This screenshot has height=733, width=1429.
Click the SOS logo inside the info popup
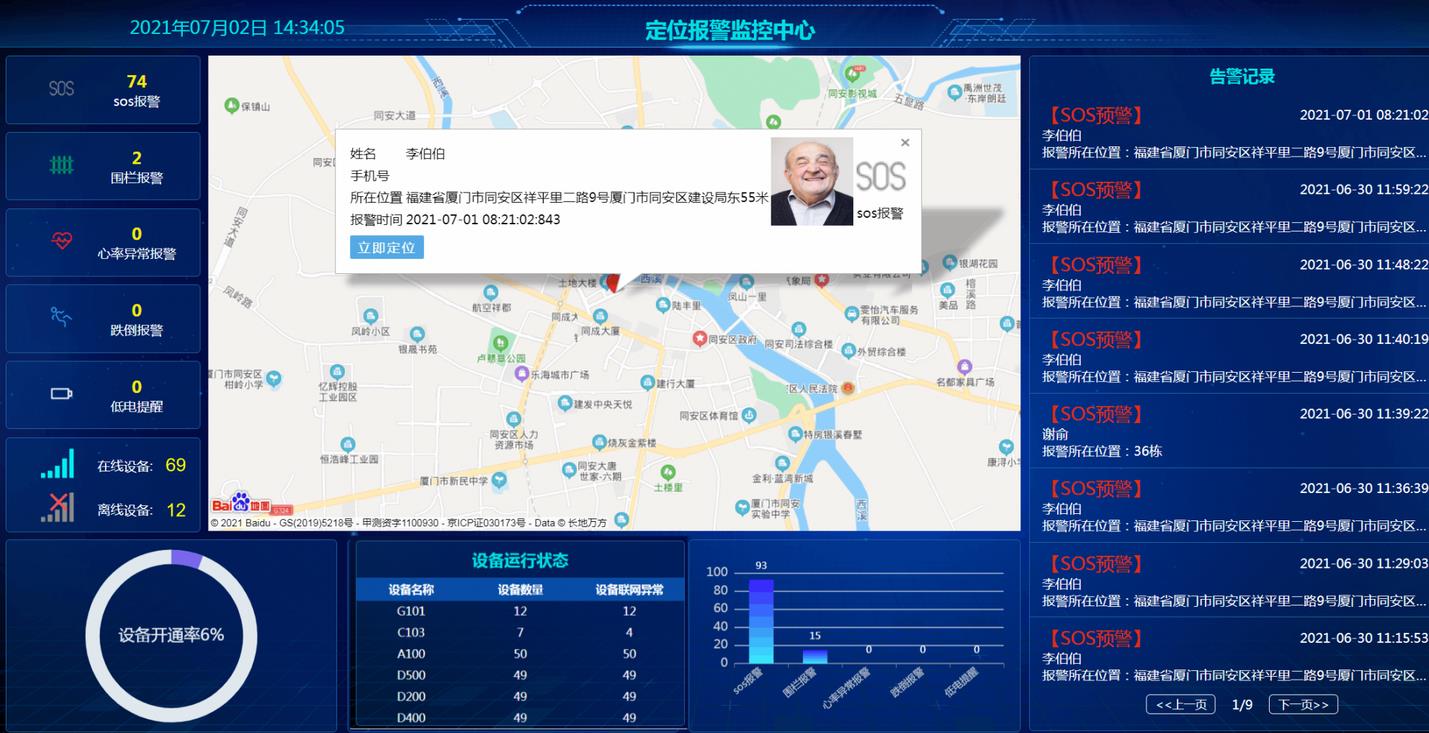click(x=880, y=176)
